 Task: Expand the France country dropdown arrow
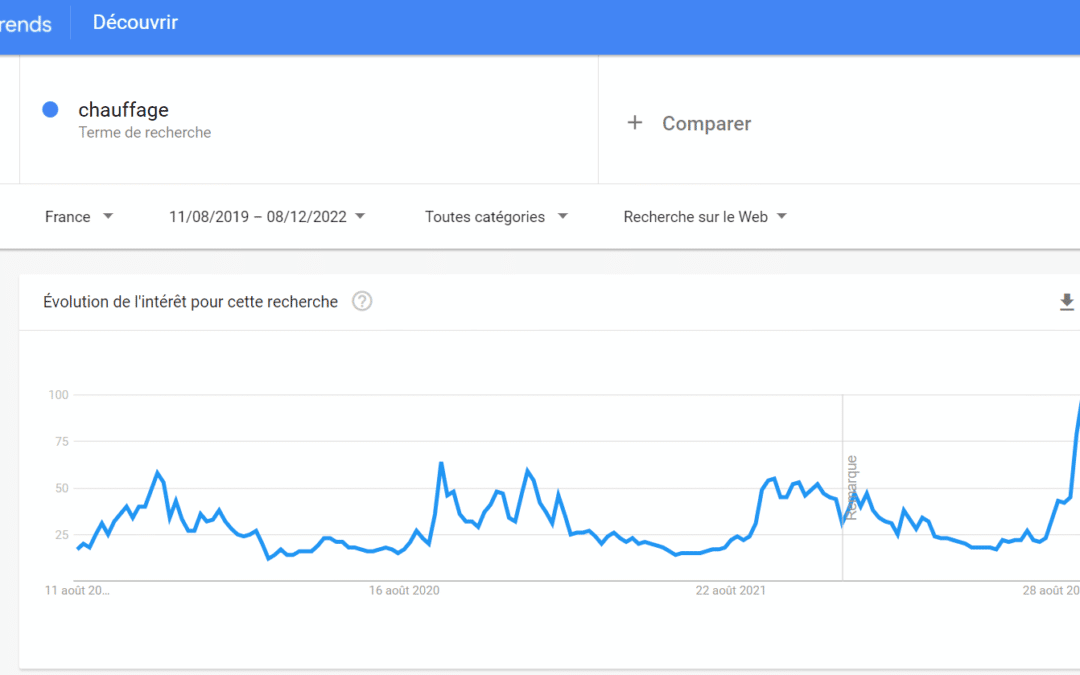[x=108, y=216]
